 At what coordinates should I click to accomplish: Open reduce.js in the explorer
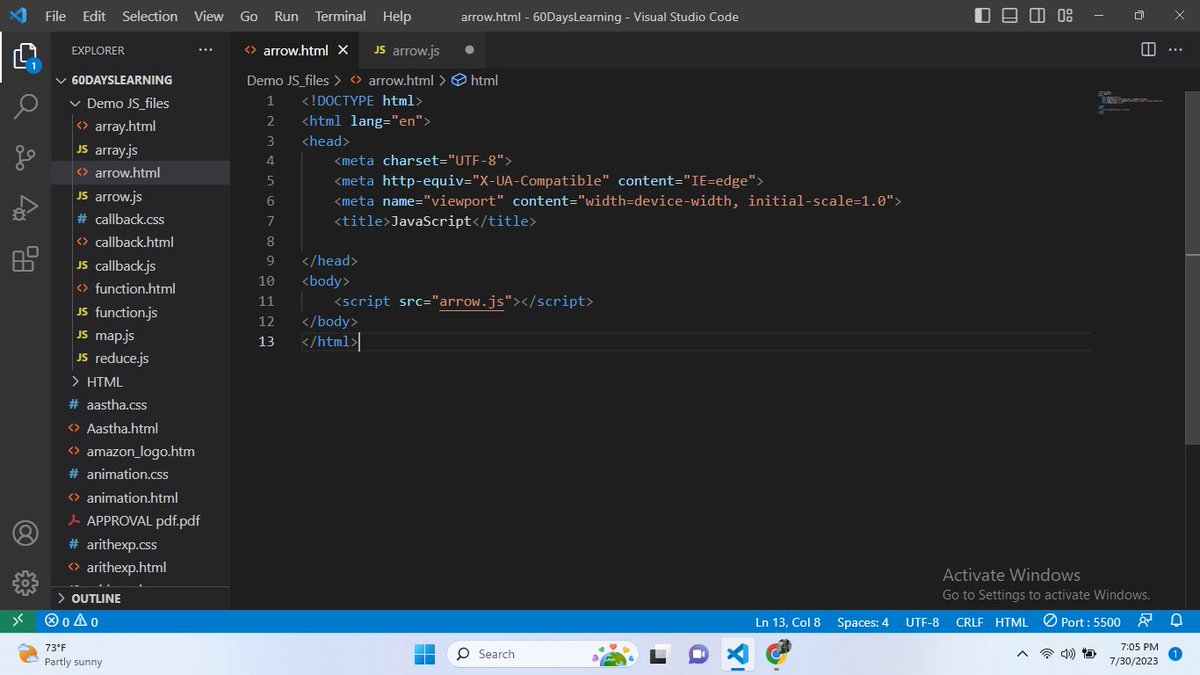121,358
